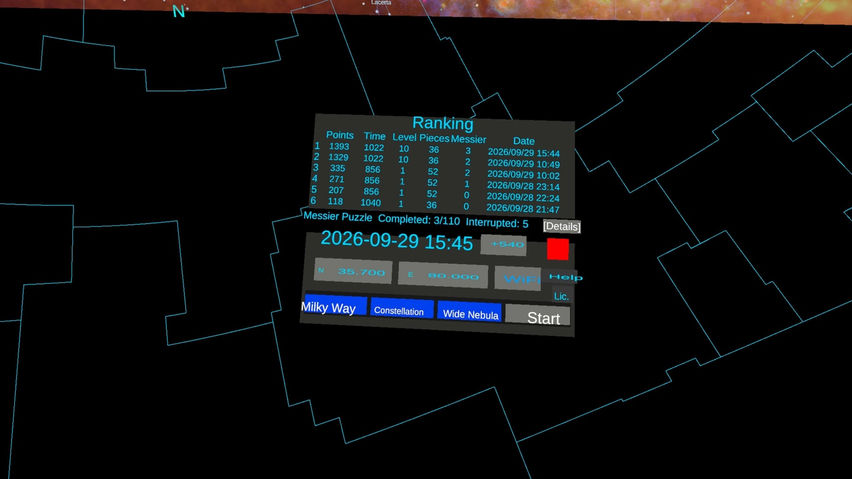
Task: Click the N north compass marker
Action: [x=179, y=11]
